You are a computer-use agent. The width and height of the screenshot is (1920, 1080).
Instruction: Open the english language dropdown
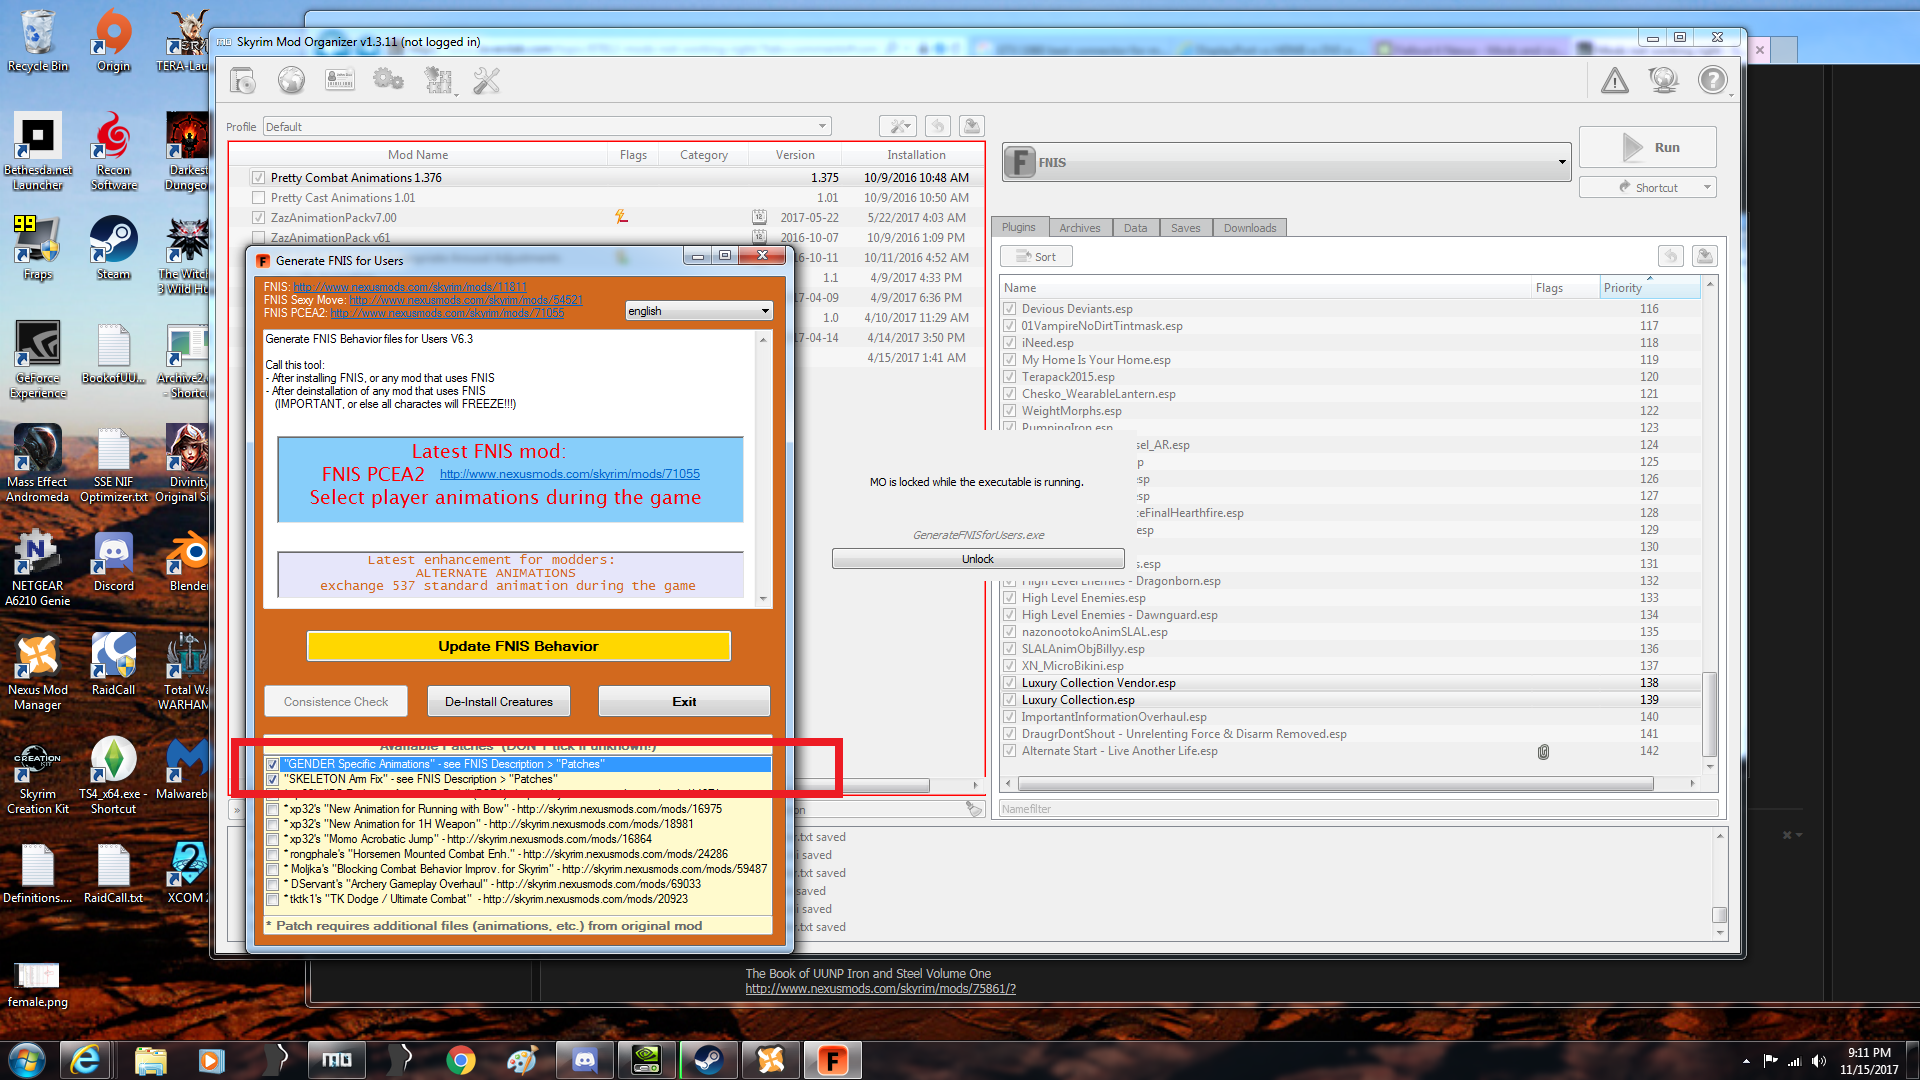pos(699,311)
